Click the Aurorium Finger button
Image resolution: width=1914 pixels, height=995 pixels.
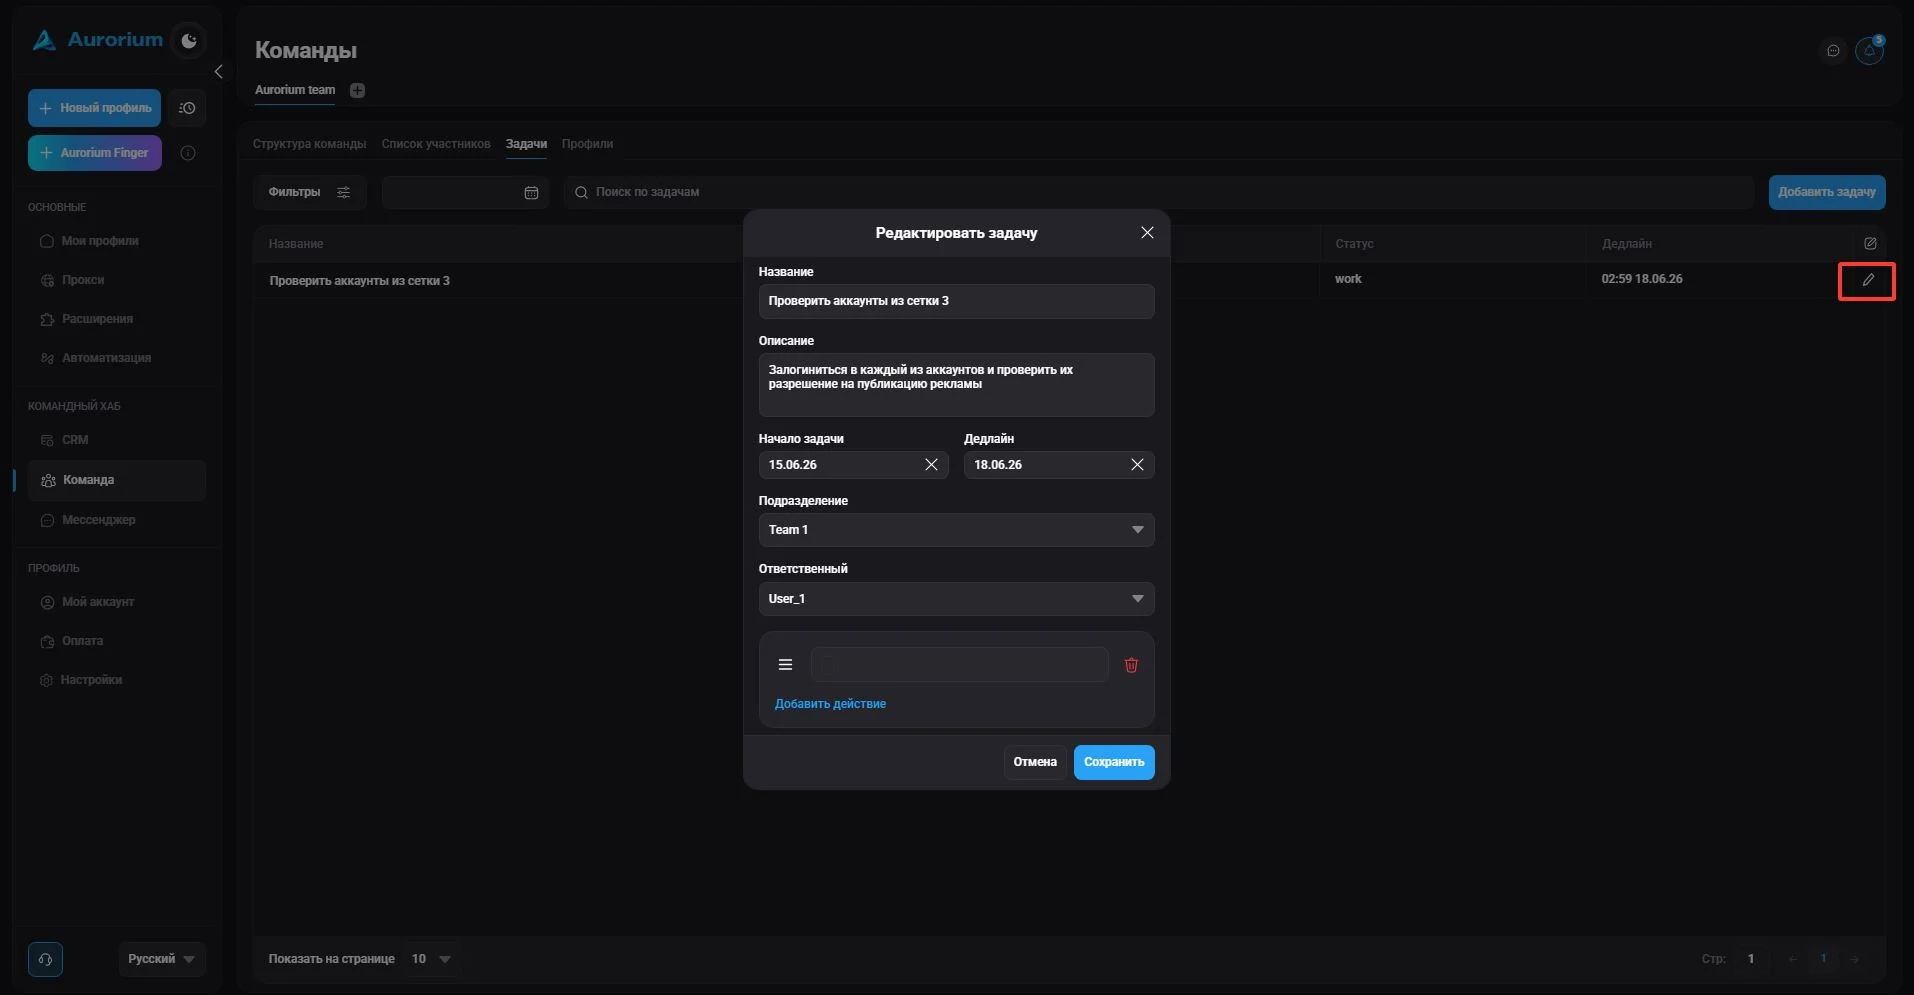(94, 153)
